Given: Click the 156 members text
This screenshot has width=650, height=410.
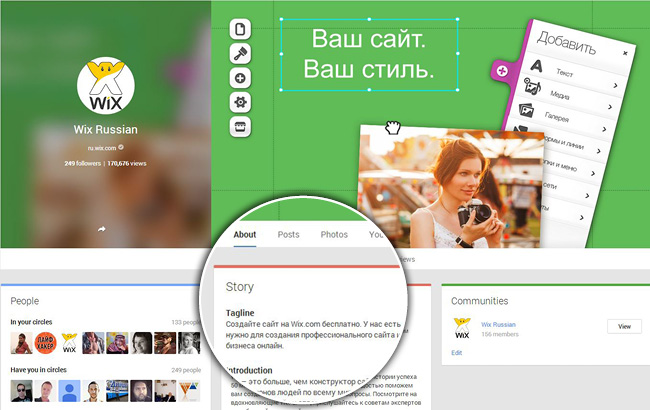Looking at the screenshot, I should [x=500, y=334].
